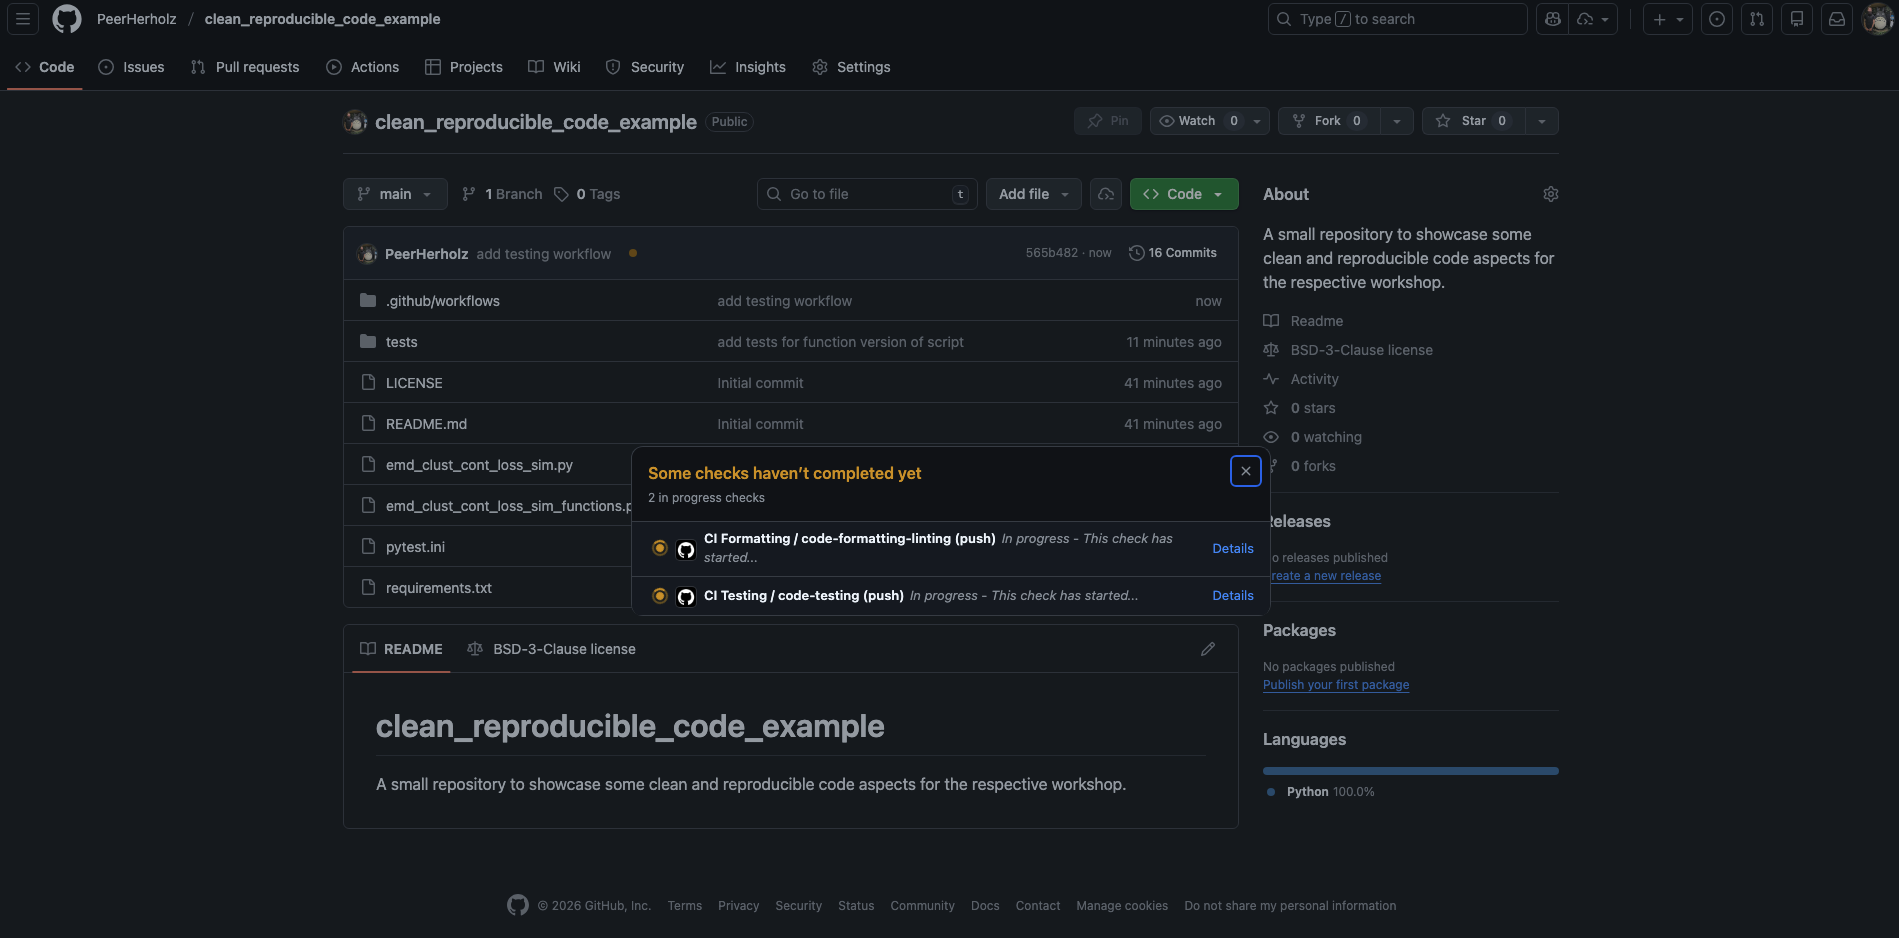This screenshot has height=938, width=1899.
Task: View the 0 Tags list
Action: coord(587,194)
